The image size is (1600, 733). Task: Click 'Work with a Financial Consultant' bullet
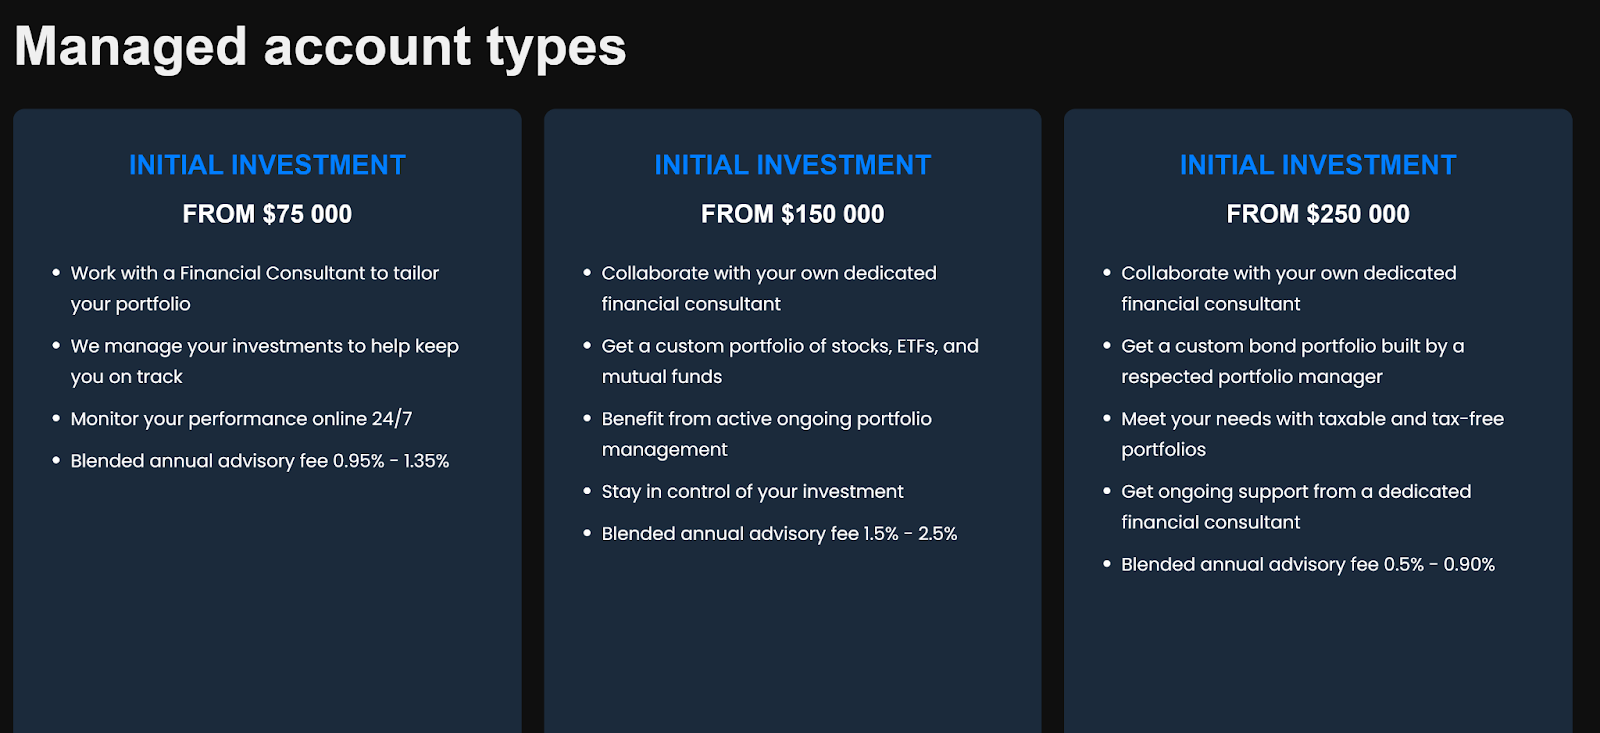pos(255,288)
